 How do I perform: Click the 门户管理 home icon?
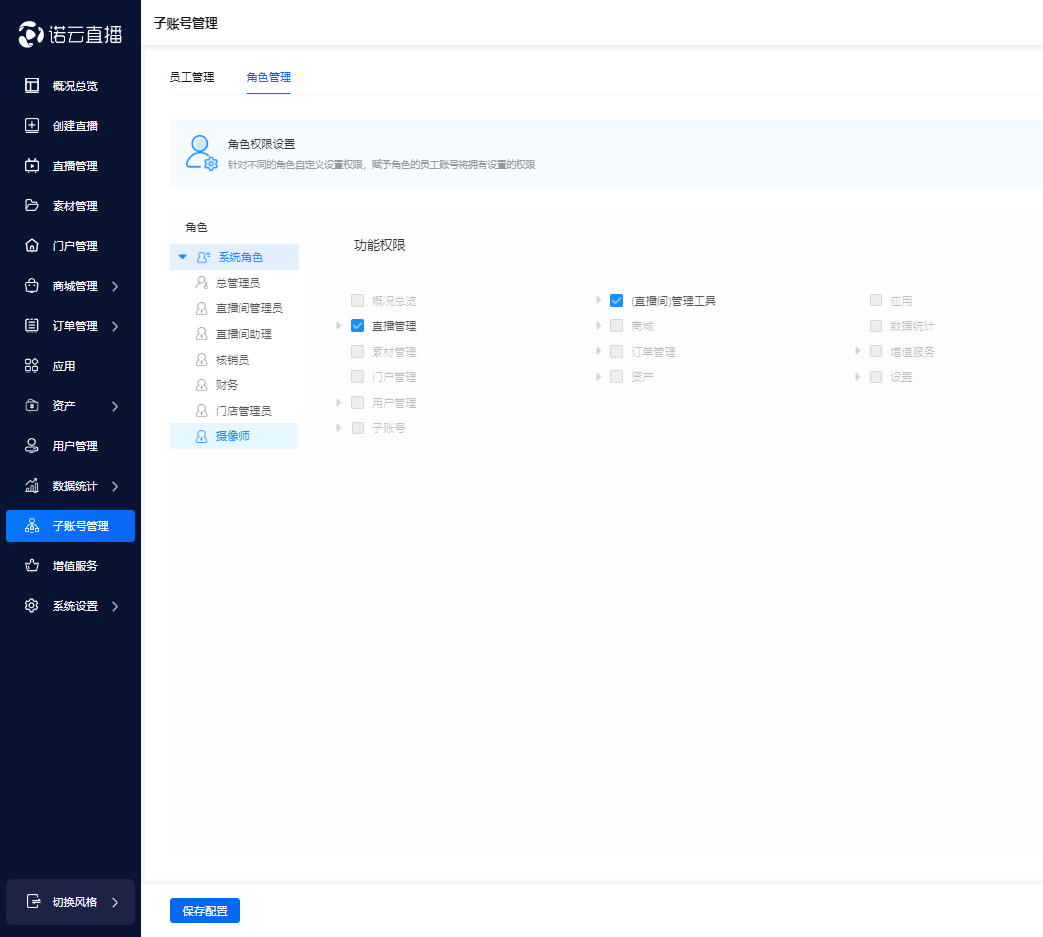tap(32, 246)
